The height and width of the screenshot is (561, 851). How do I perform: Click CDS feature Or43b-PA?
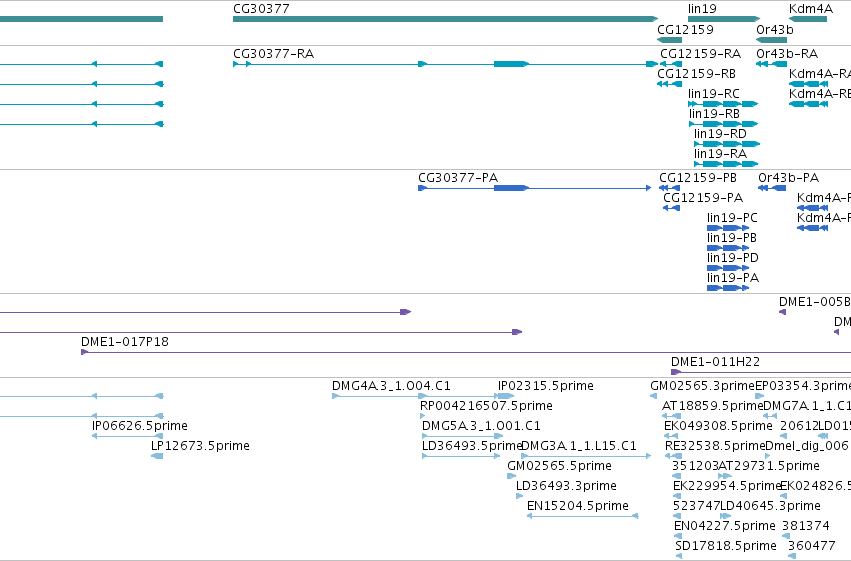click(772, 188)
